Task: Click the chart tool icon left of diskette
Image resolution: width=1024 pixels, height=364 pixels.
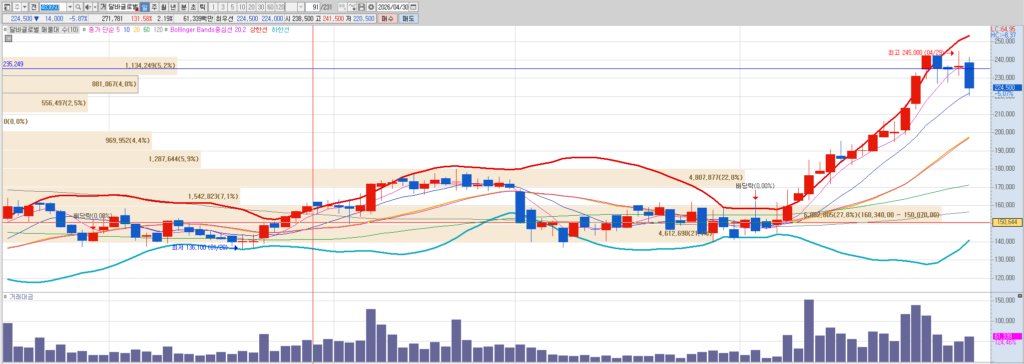Action: coord(351,7)
